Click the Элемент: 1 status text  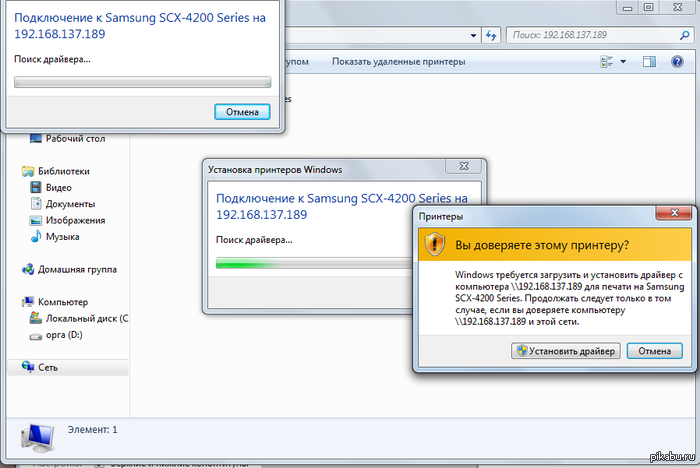92,430
